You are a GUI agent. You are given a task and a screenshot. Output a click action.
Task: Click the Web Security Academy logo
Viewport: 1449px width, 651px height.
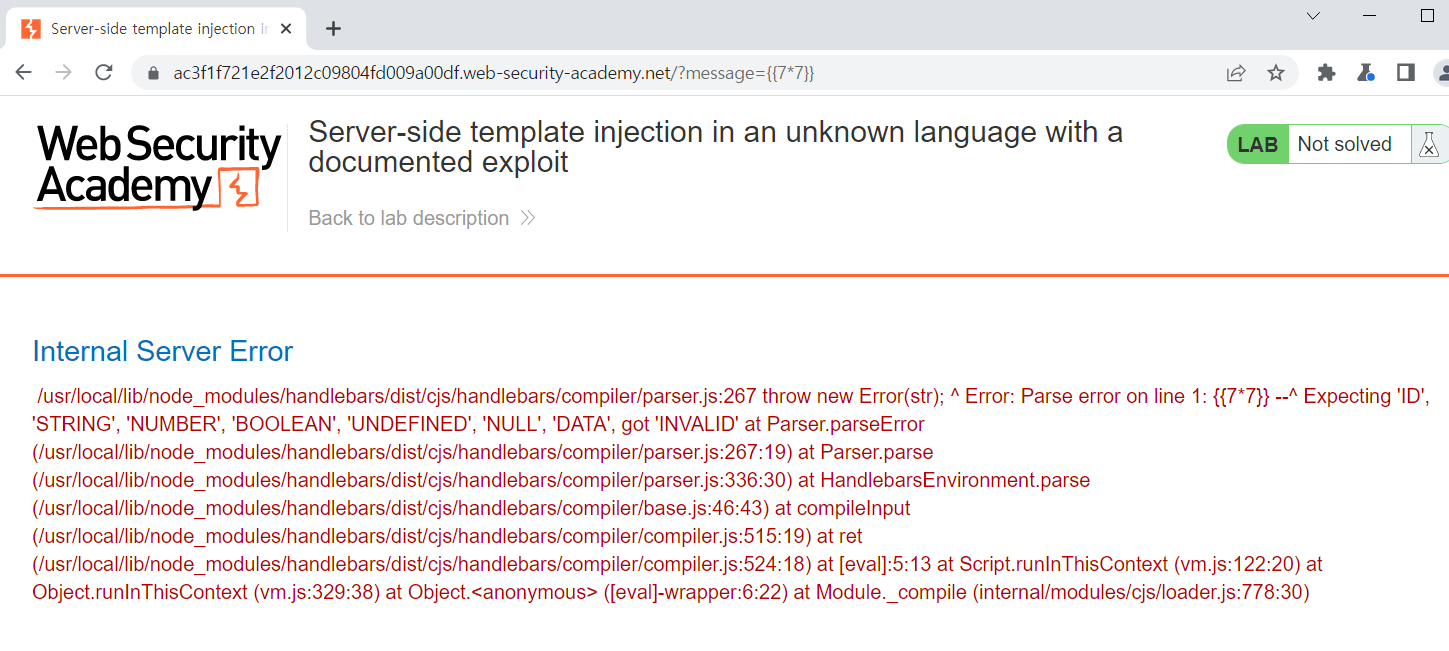[158, 166]
